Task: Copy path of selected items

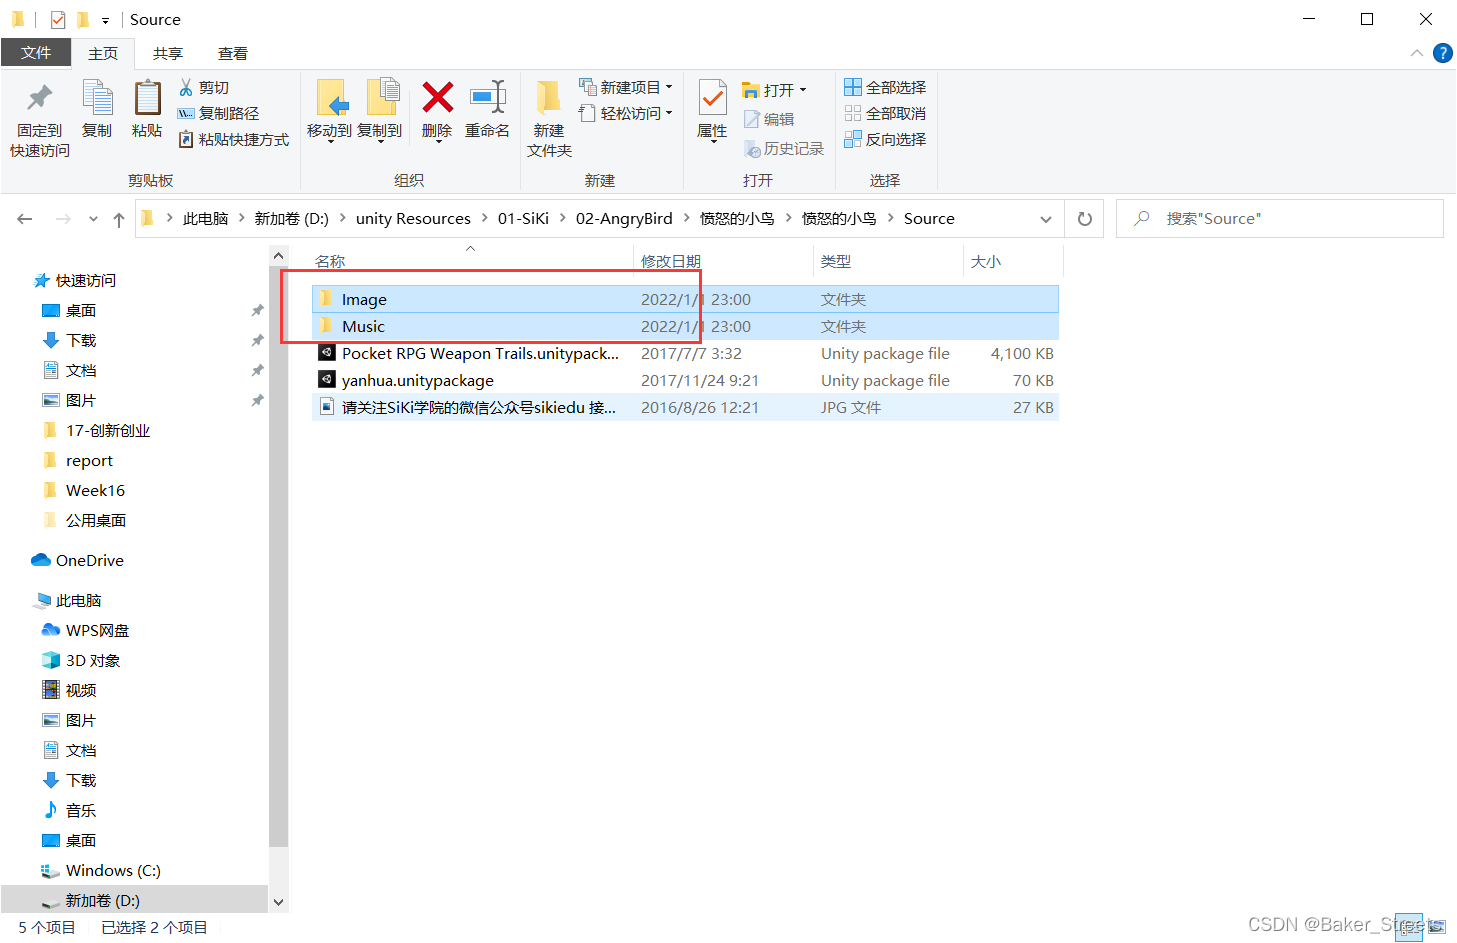Action: click(x=218, y=114)
